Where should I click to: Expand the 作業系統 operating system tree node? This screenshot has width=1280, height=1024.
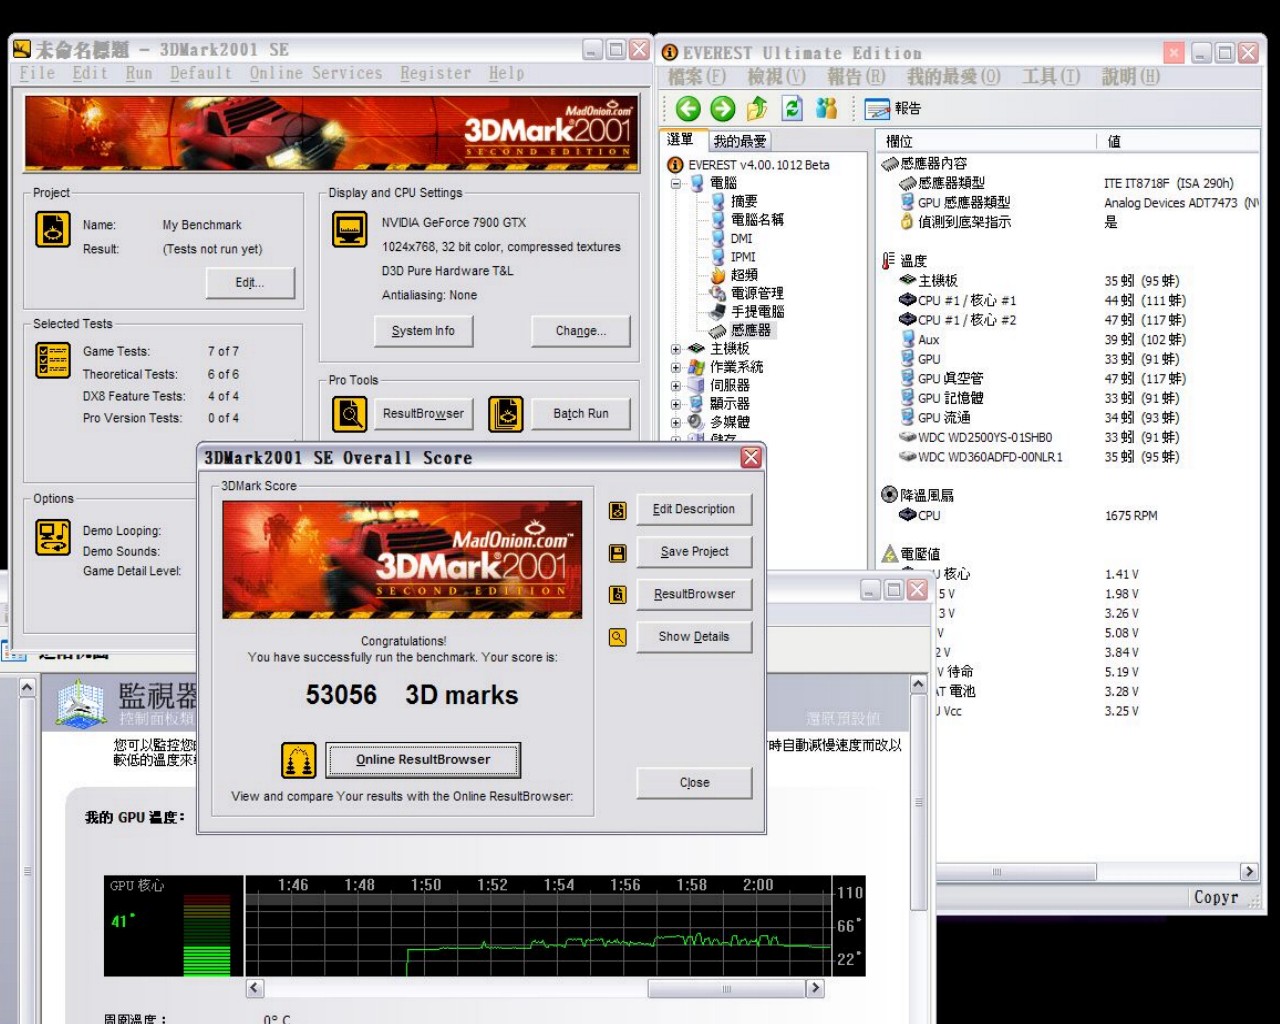tap(676, 368)
